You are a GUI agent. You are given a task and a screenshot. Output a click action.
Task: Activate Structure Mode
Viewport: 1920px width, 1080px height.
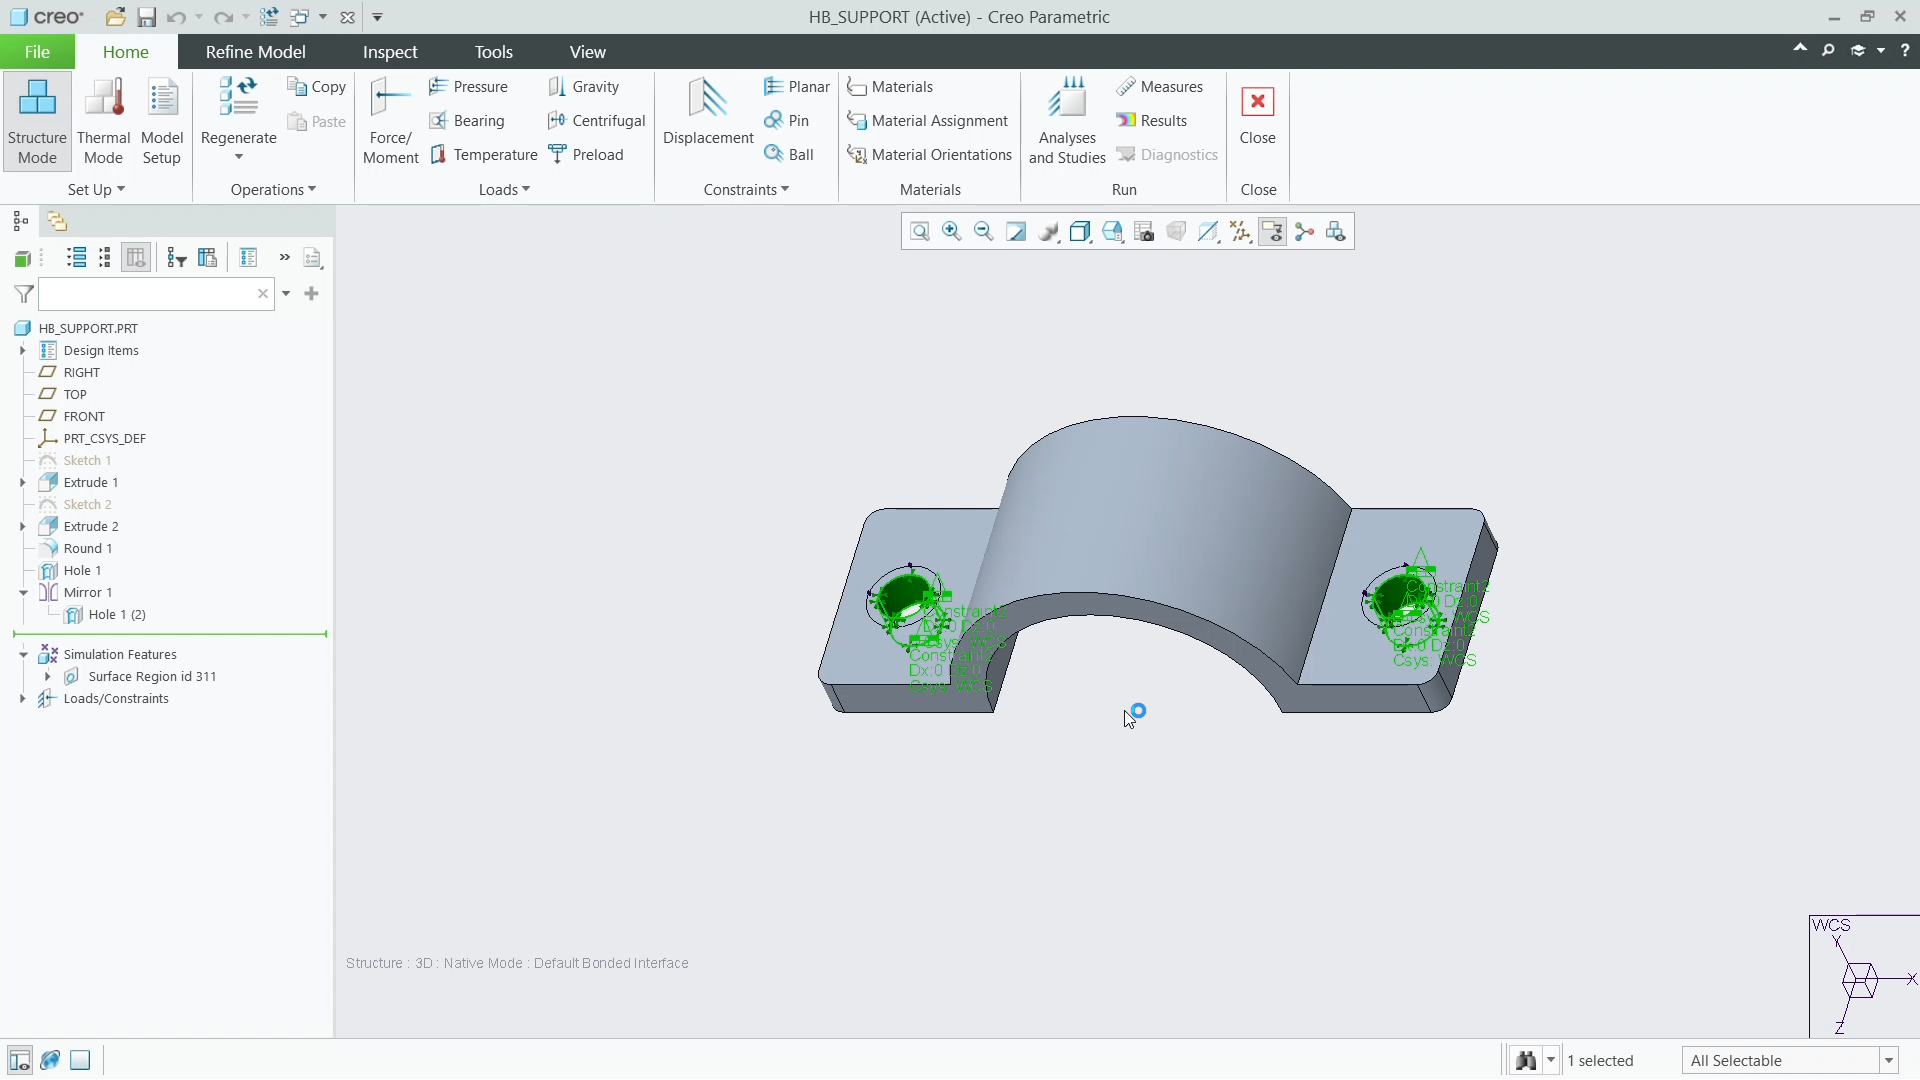37,120
